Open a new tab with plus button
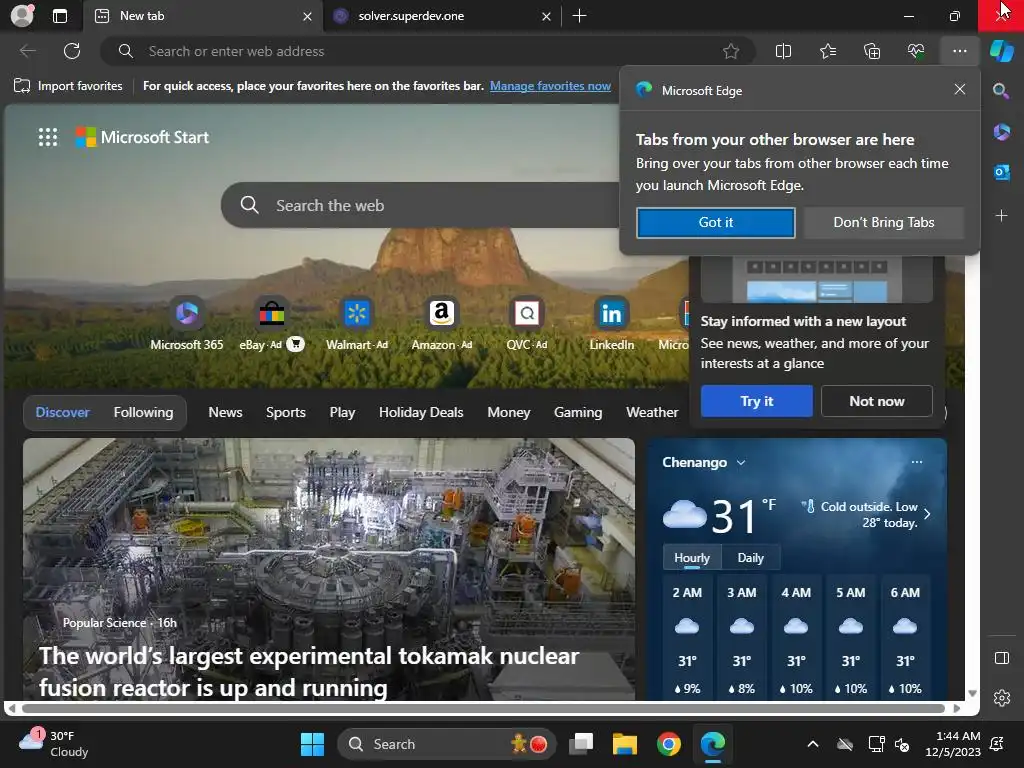Viewport: 1024px width, 768px height. pyautogui.click(x=579, y=16)
